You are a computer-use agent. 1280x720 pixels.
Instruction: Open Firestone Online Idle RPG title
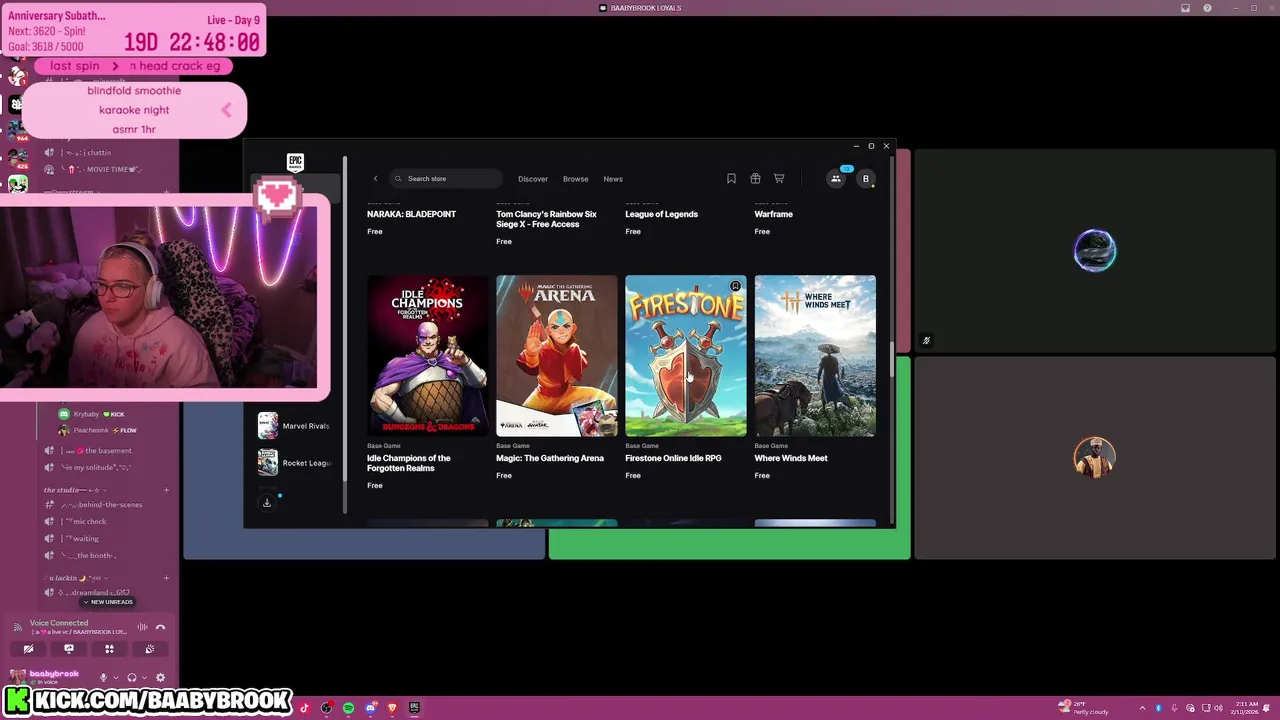click(673, 458)
